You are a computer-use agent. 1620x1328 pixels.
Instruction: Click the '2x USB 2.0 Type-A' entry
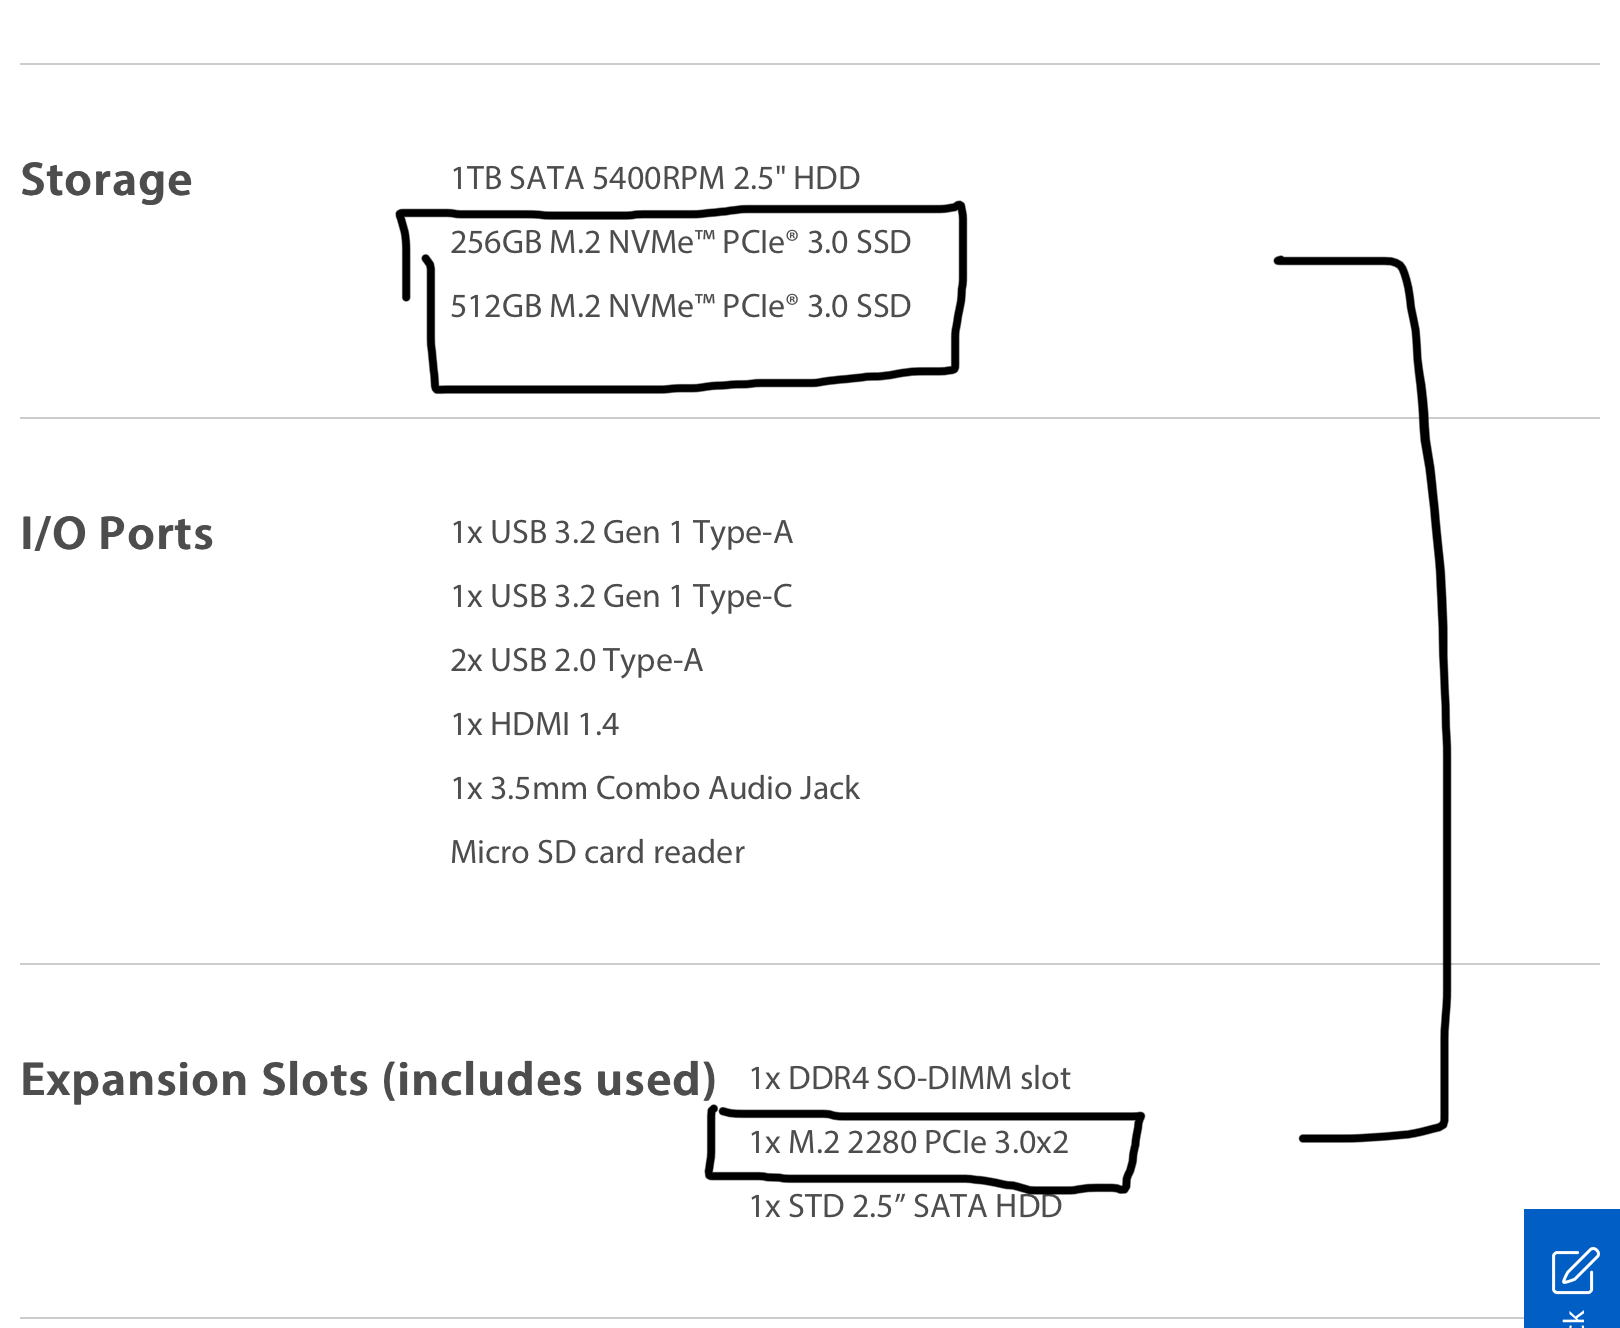[576, 660]
